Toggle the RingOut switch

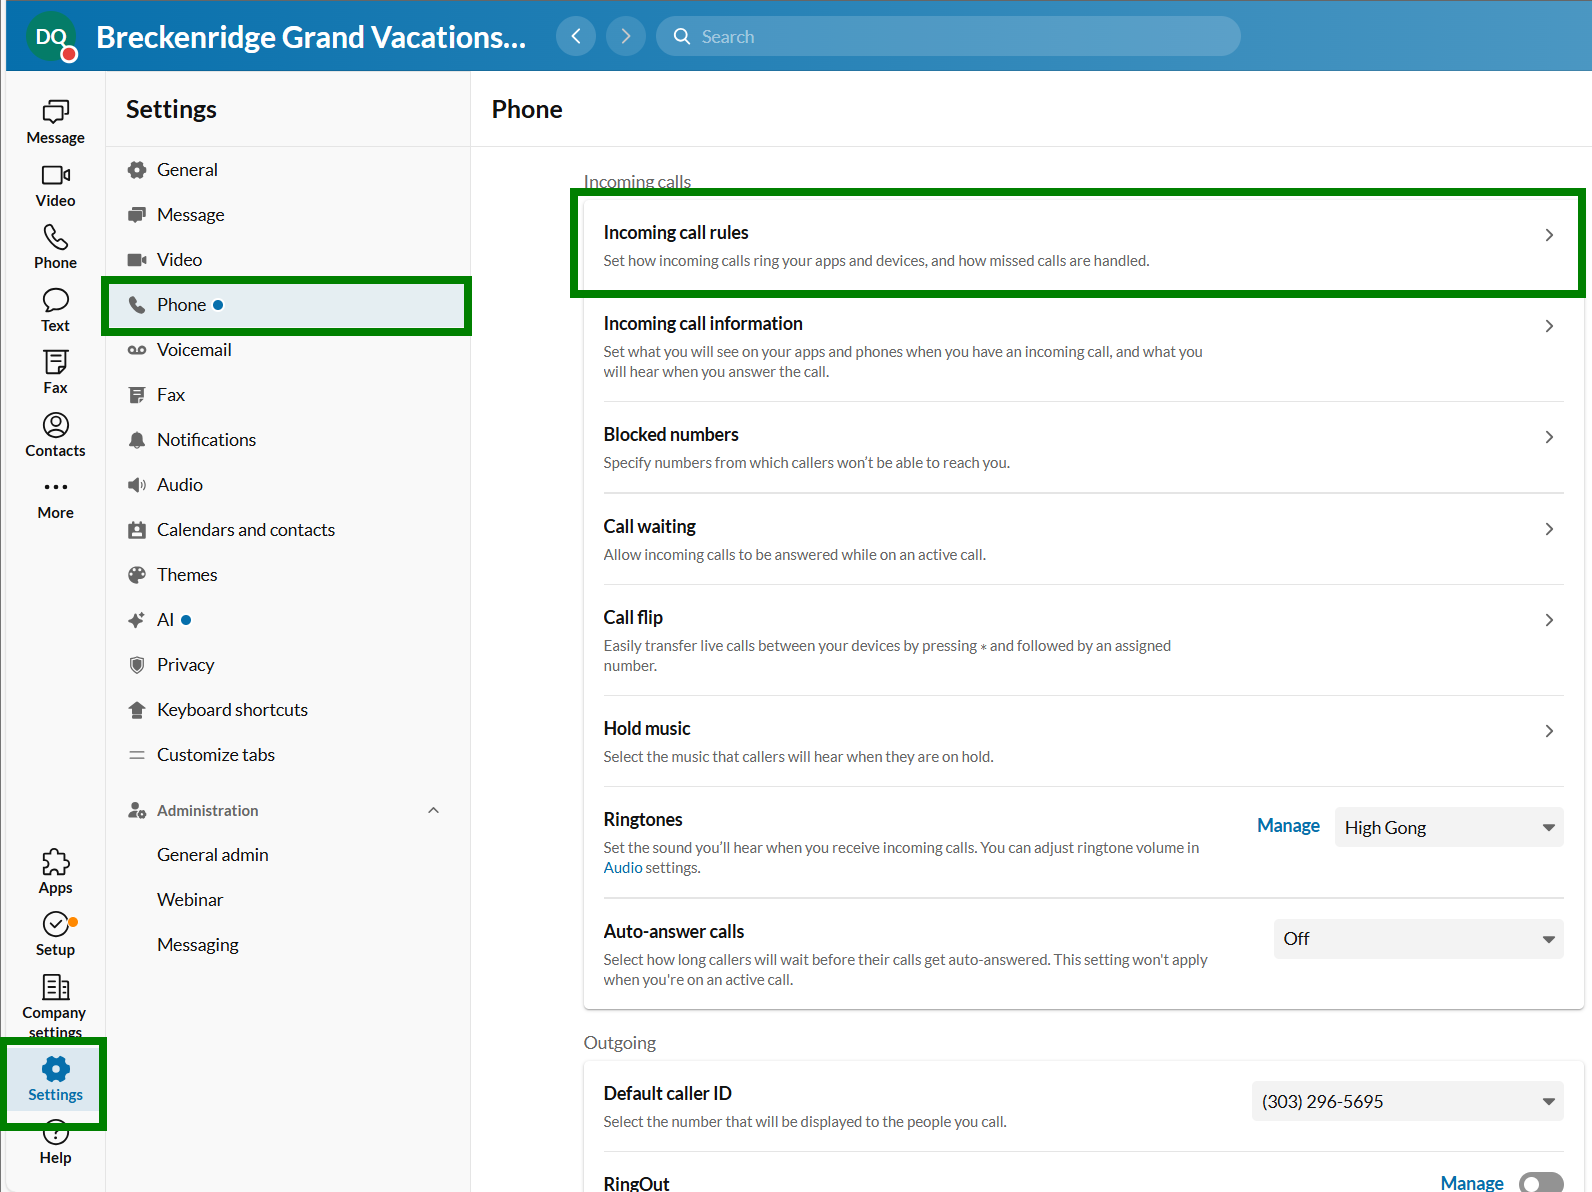pos(1541,1183)
